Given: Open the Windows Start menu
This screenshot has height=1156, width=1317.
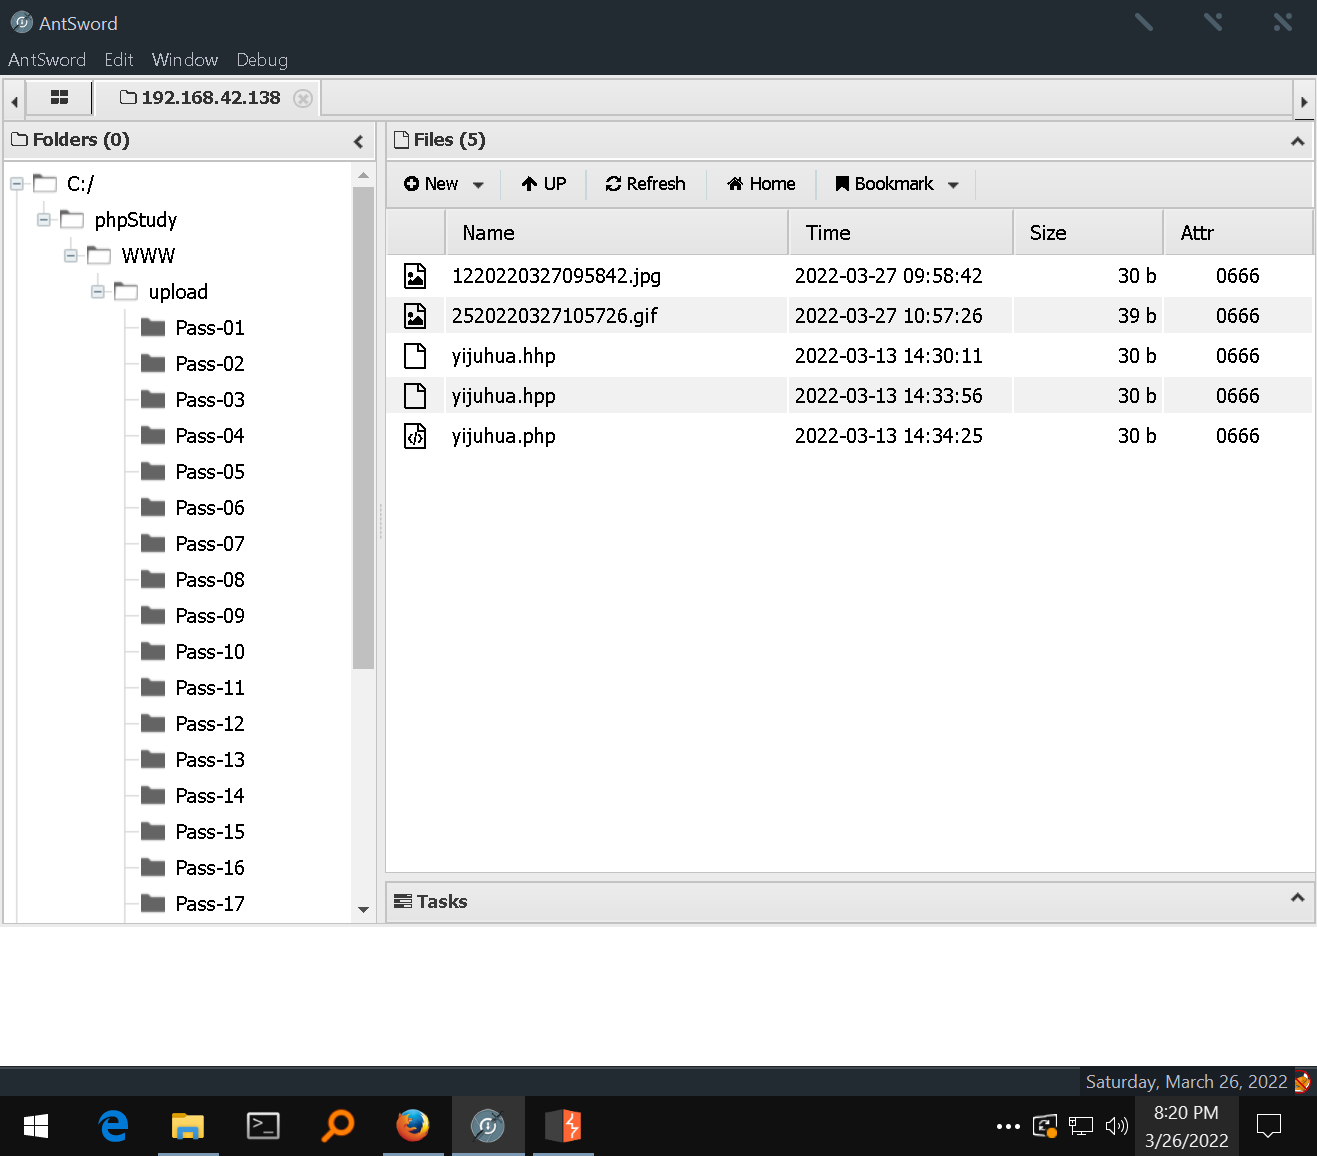Looking at the screenshot, I should (35, 1126).
